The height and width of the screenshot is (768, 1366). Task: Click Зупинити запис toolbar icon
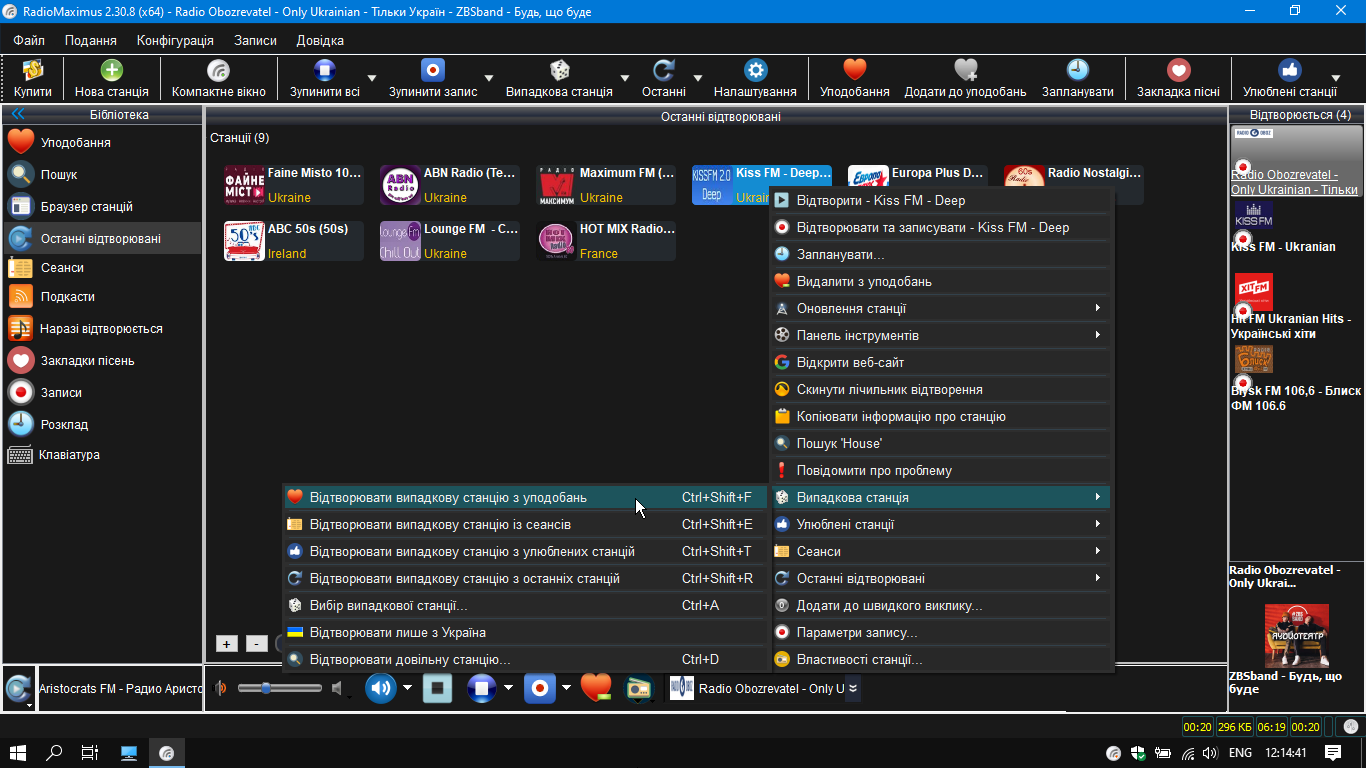[433, 78]
